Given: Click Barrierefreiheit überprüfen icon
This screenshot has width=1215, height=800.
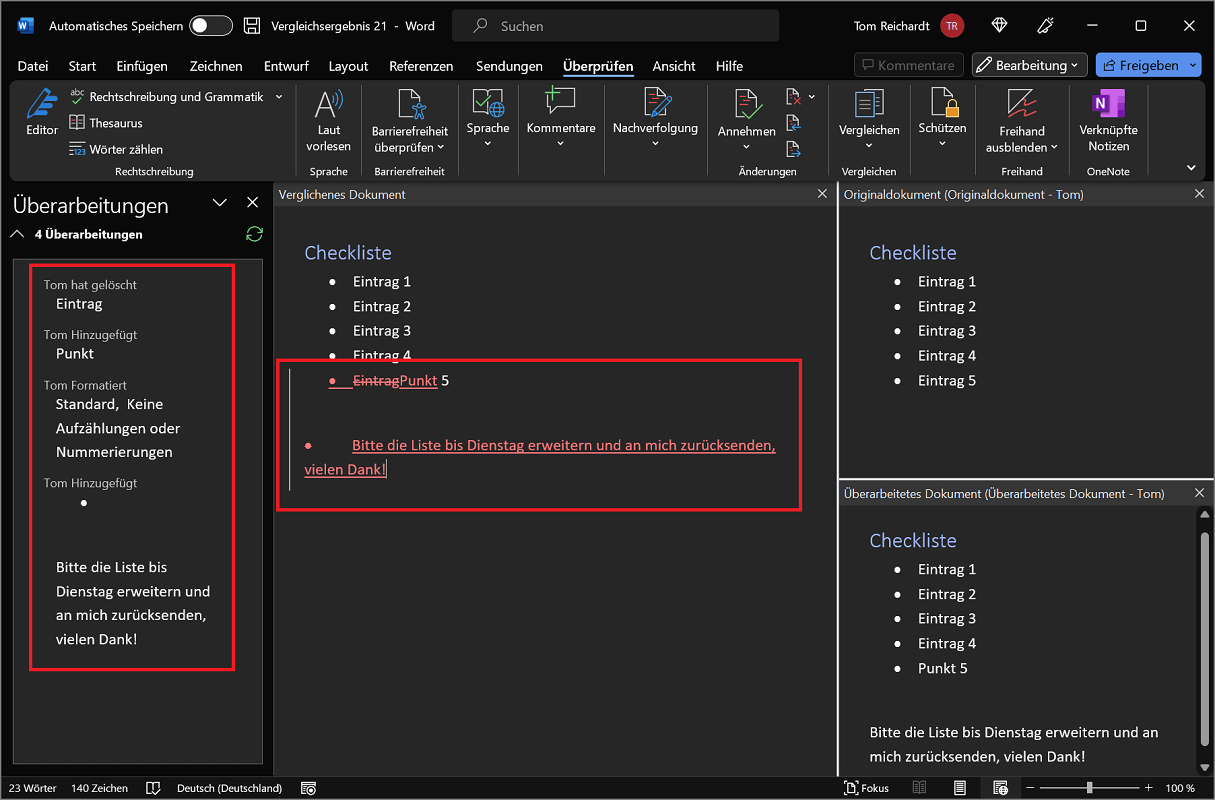Looking at the screenshot, I should pos(410,104).
